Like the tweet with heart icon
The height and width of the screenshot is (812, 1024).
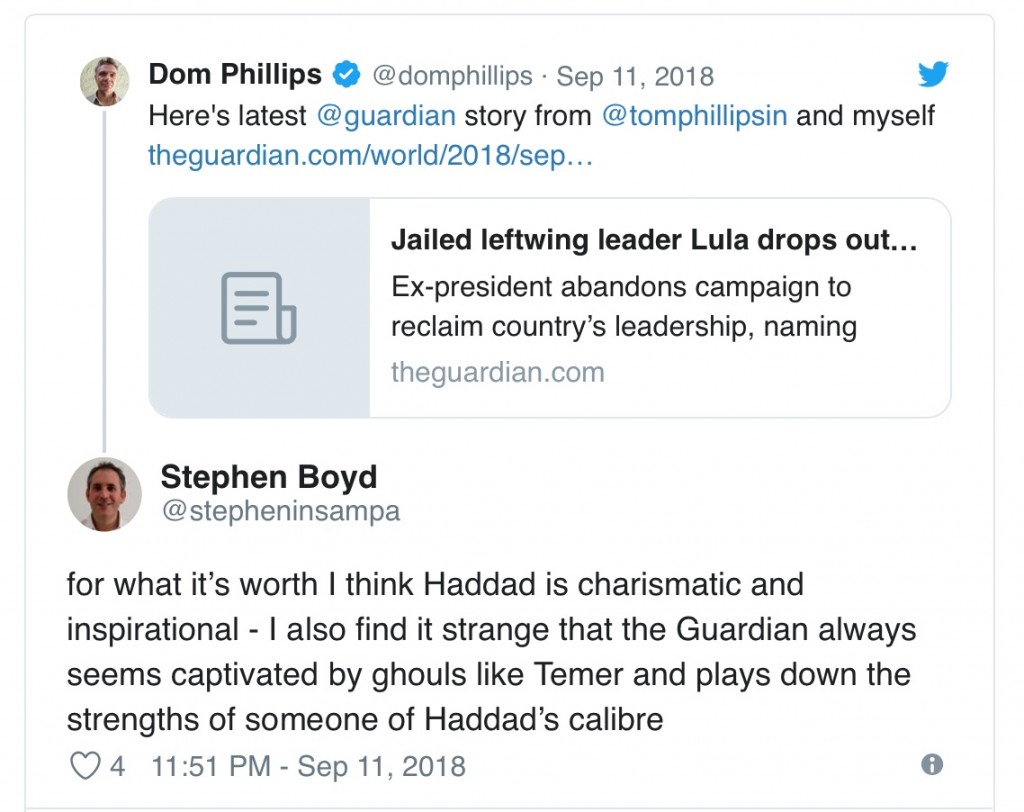coord(85,766)
